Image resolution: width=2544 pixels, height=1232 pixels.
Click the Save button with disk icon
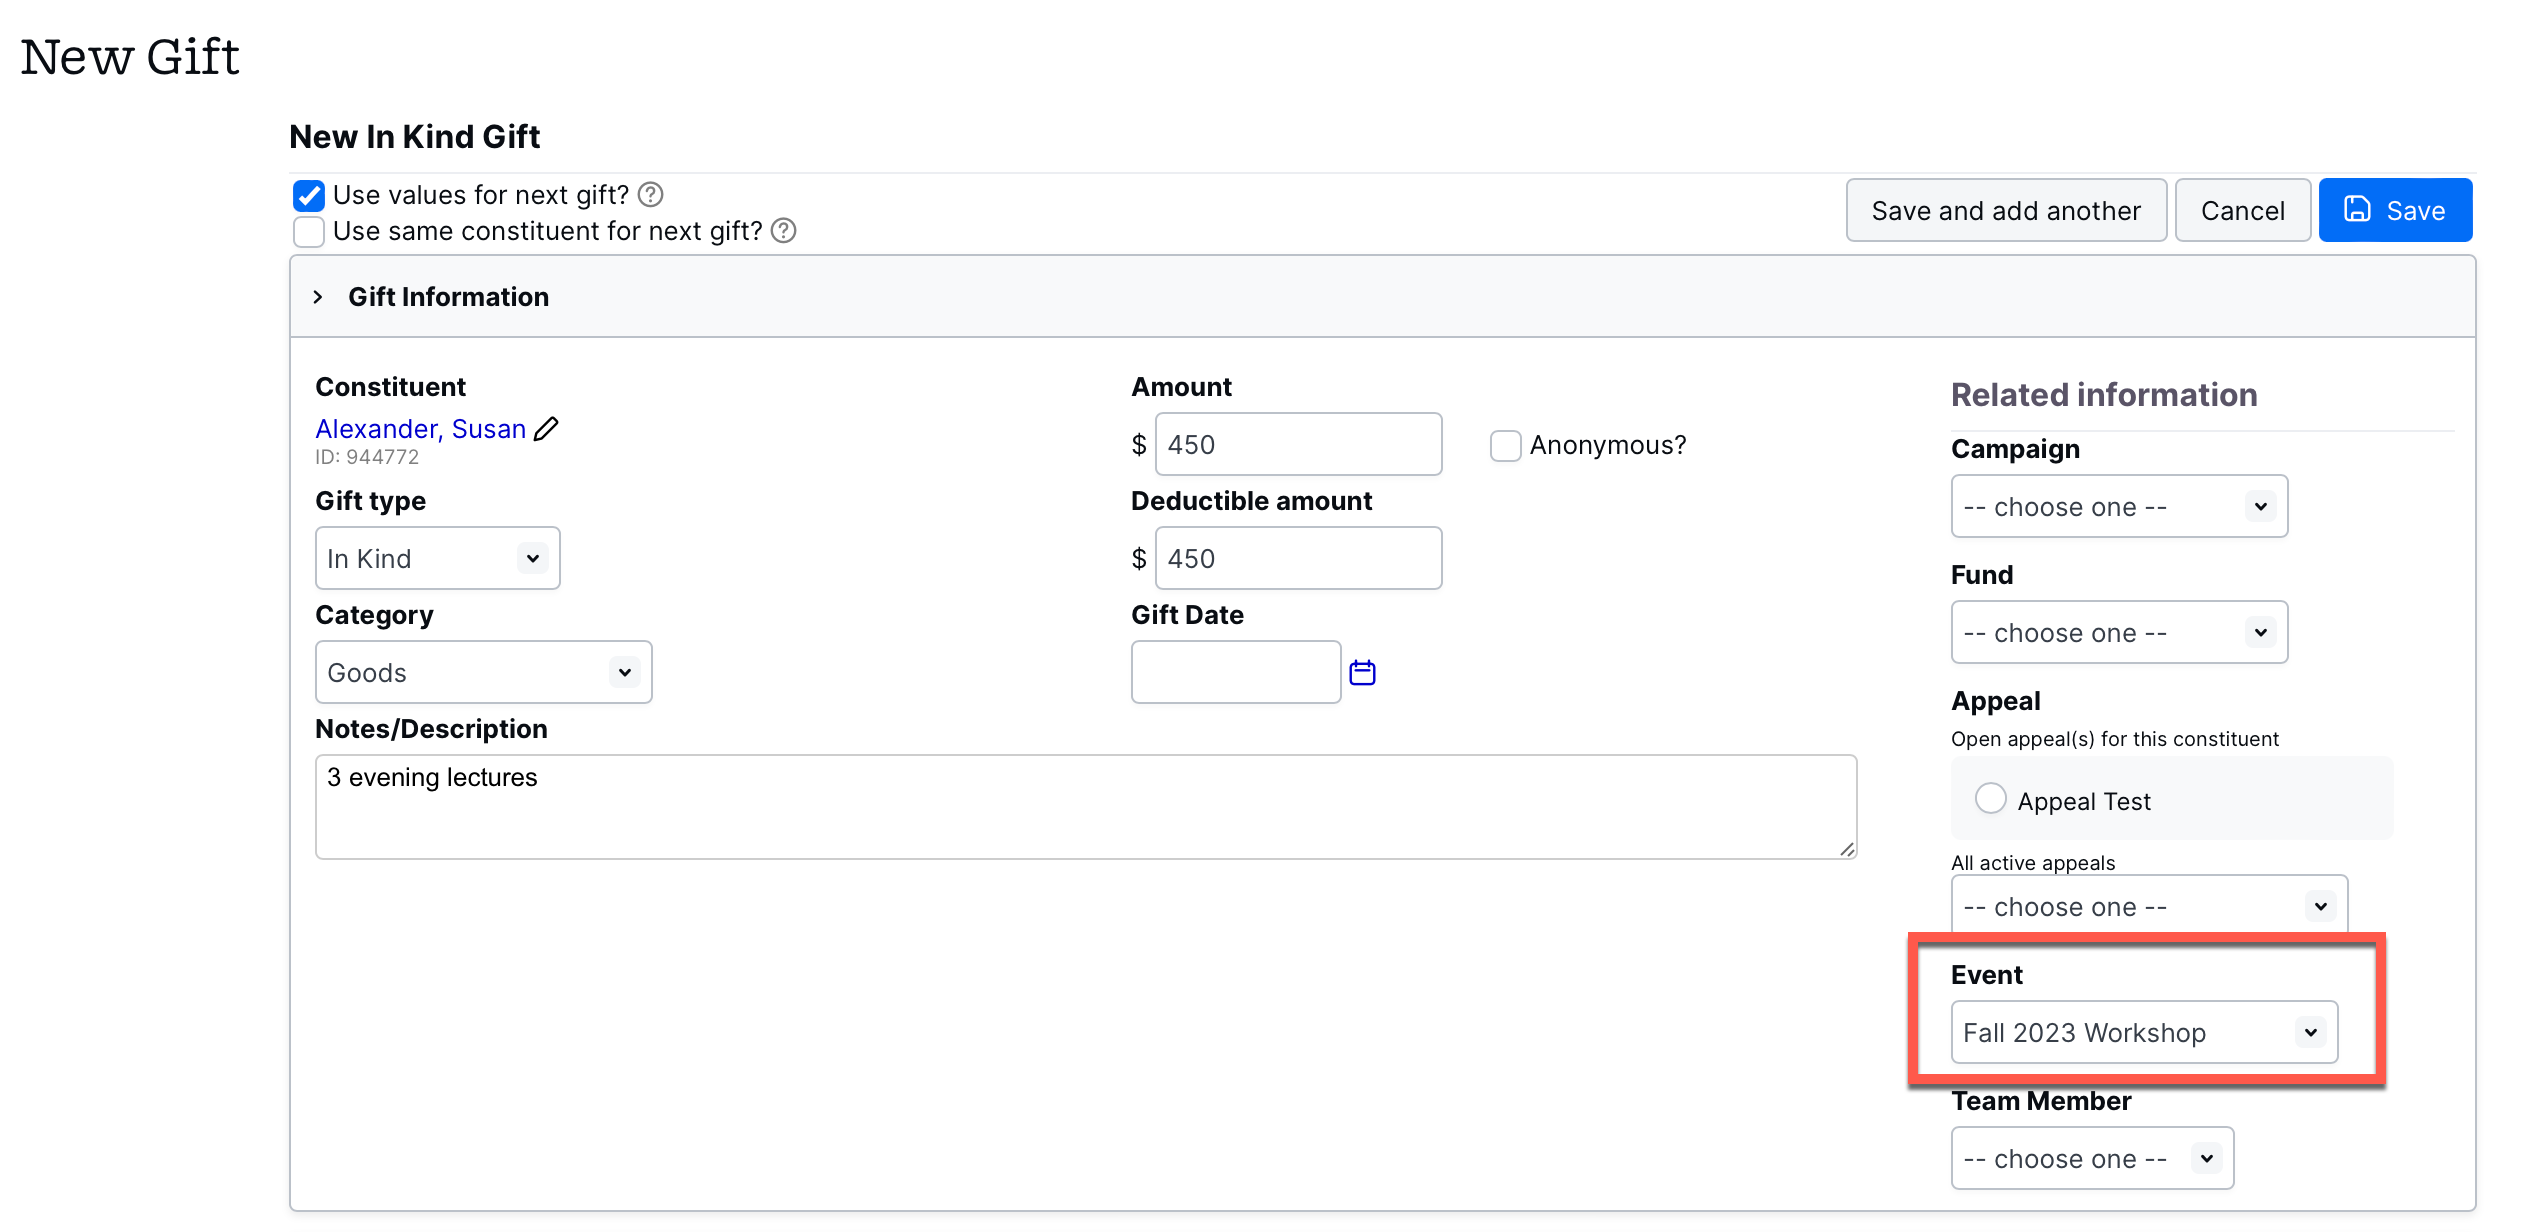coord(2394,210)
